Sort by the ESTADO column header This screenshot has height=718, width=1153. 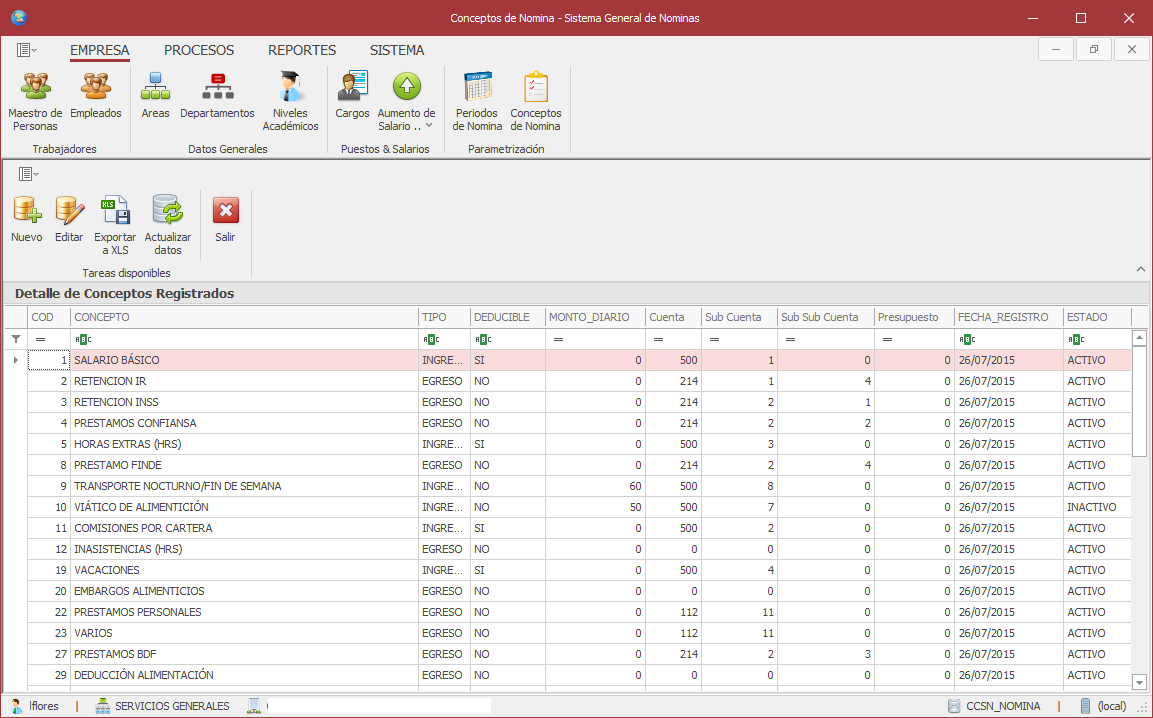tap(1097, 317)
